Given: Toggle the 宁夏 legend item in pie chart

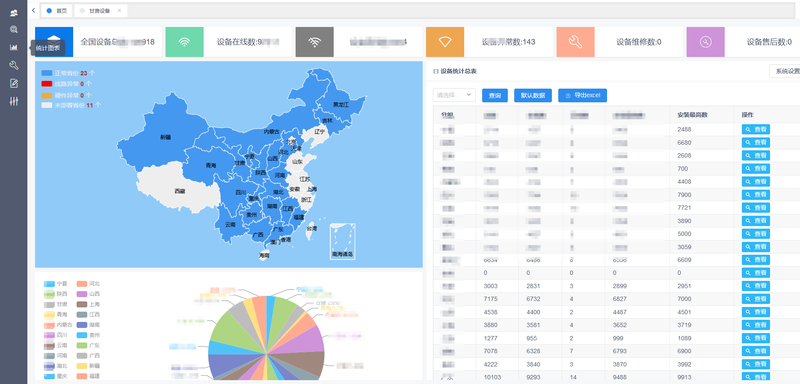Looking at the screenshot, I should (x=56, y=284).
